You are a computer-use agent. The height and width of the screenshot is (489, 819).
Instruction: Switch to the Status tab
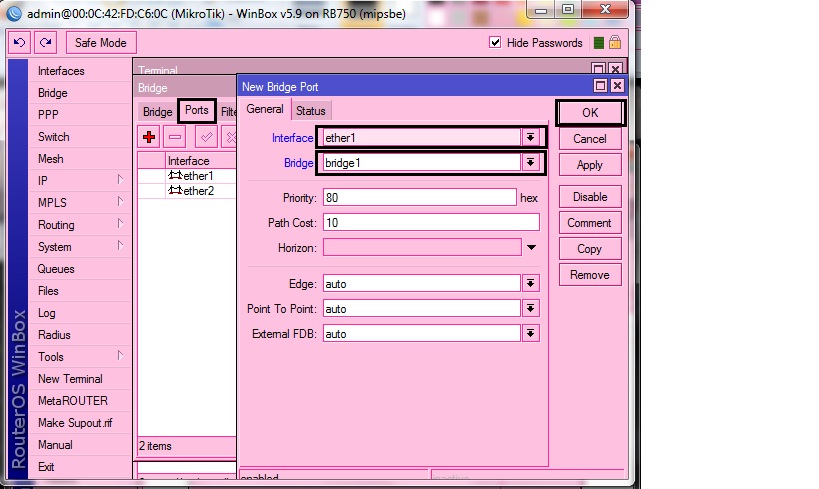click(311, 111)
